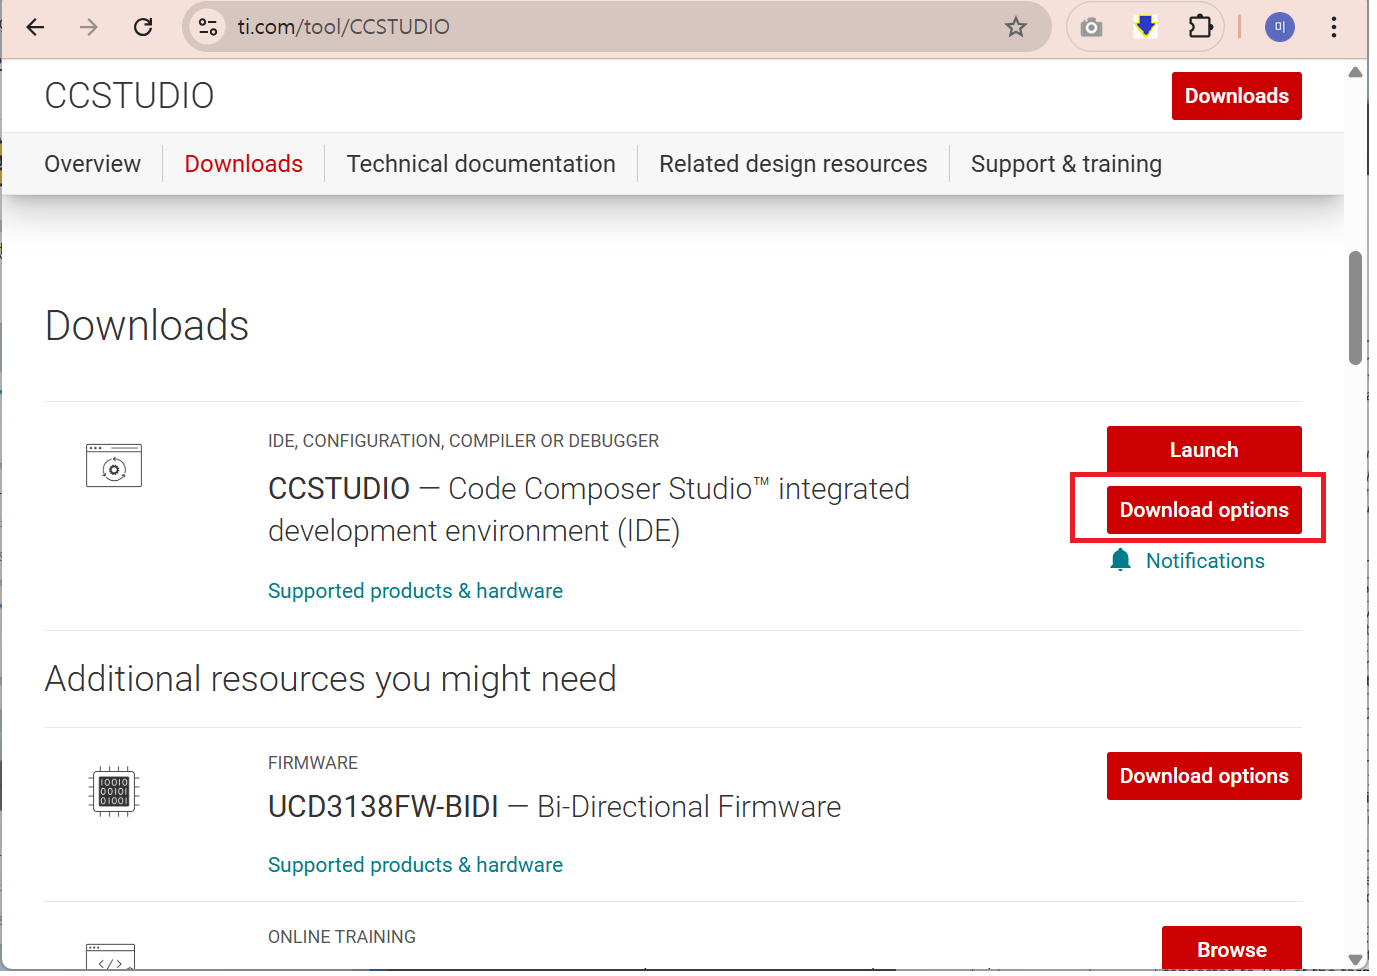
Task: Click the address bar URL ti.com/tool/CCSTUDIO
Action: 344,27
